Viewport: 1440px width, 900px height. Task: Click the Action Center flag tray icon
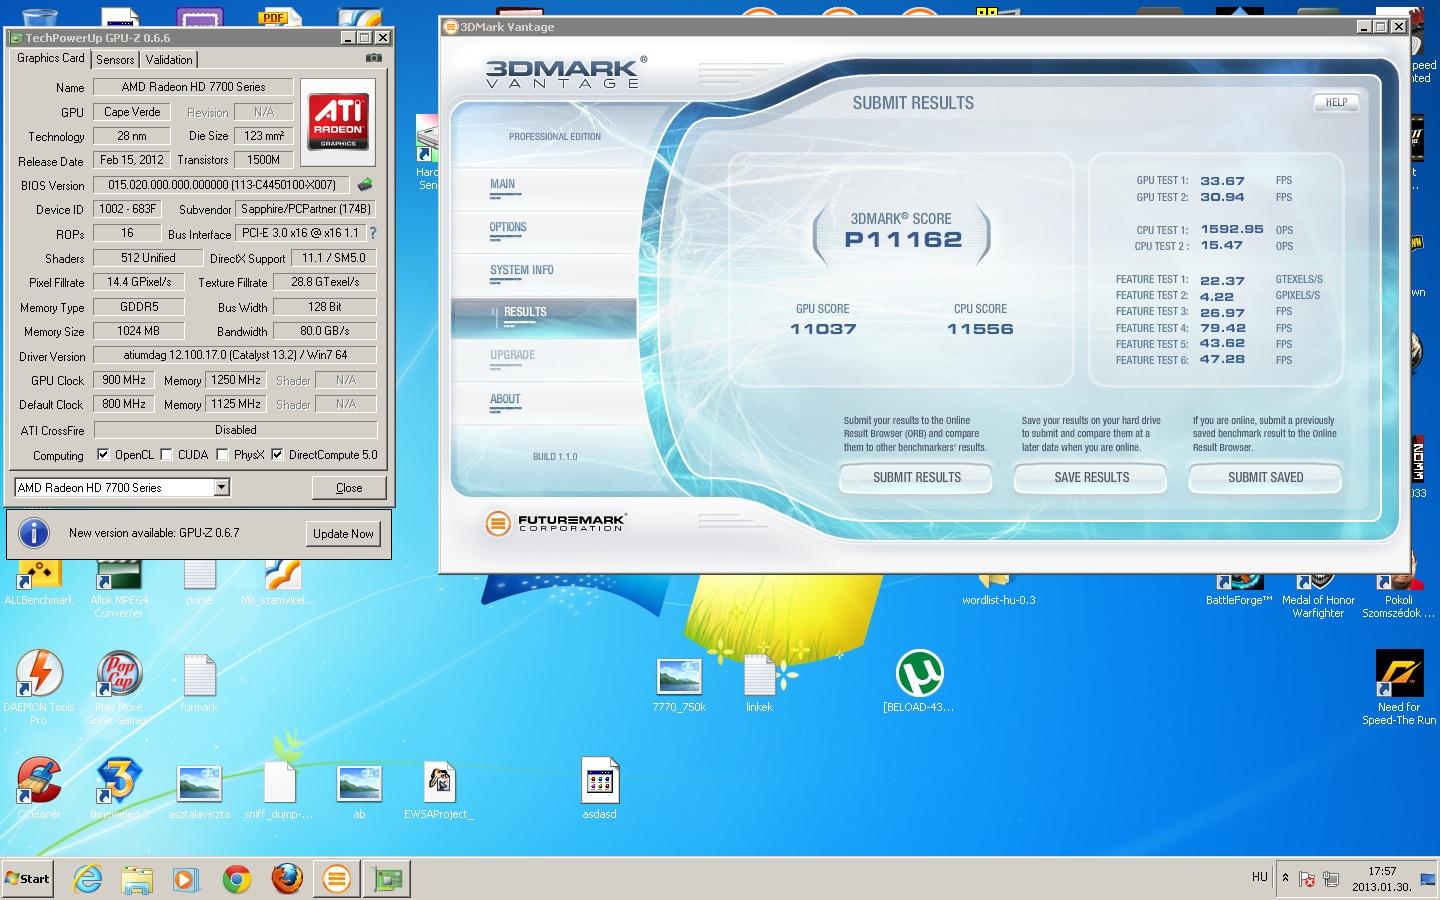[1307, 879]
